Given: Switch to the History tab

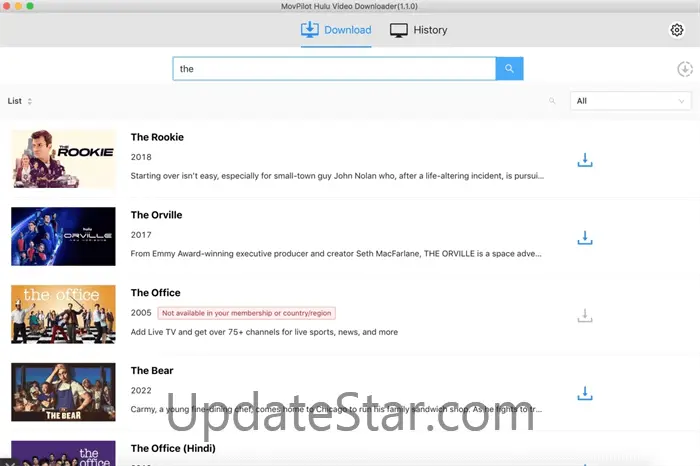Looking at the screenshot, I should pyautogui.click(x=419, y=30).
